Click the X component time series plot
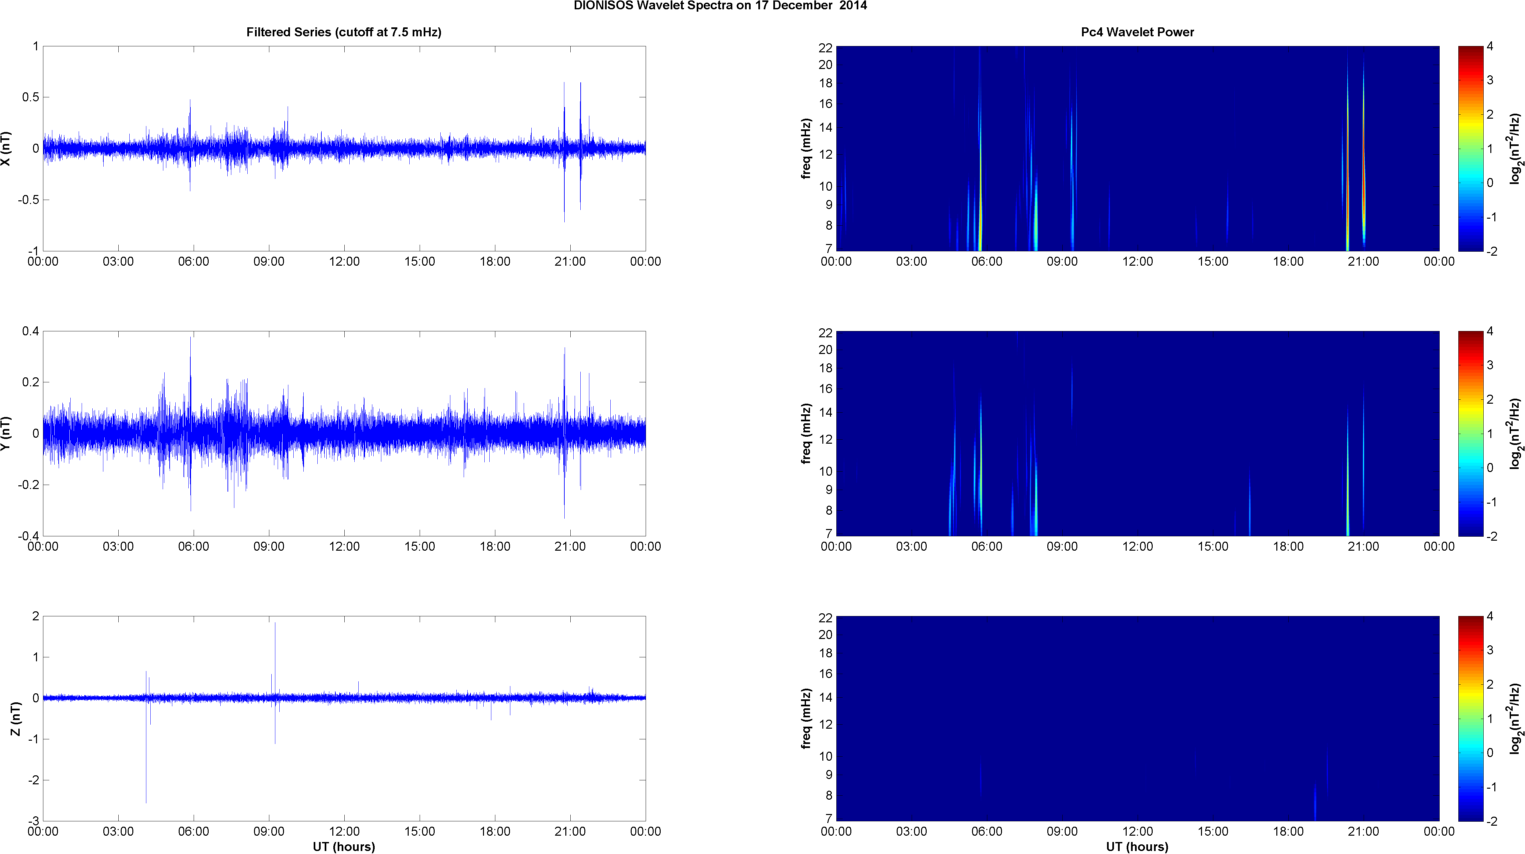Viewport: 1525px width, 854px height. [344, 149]
